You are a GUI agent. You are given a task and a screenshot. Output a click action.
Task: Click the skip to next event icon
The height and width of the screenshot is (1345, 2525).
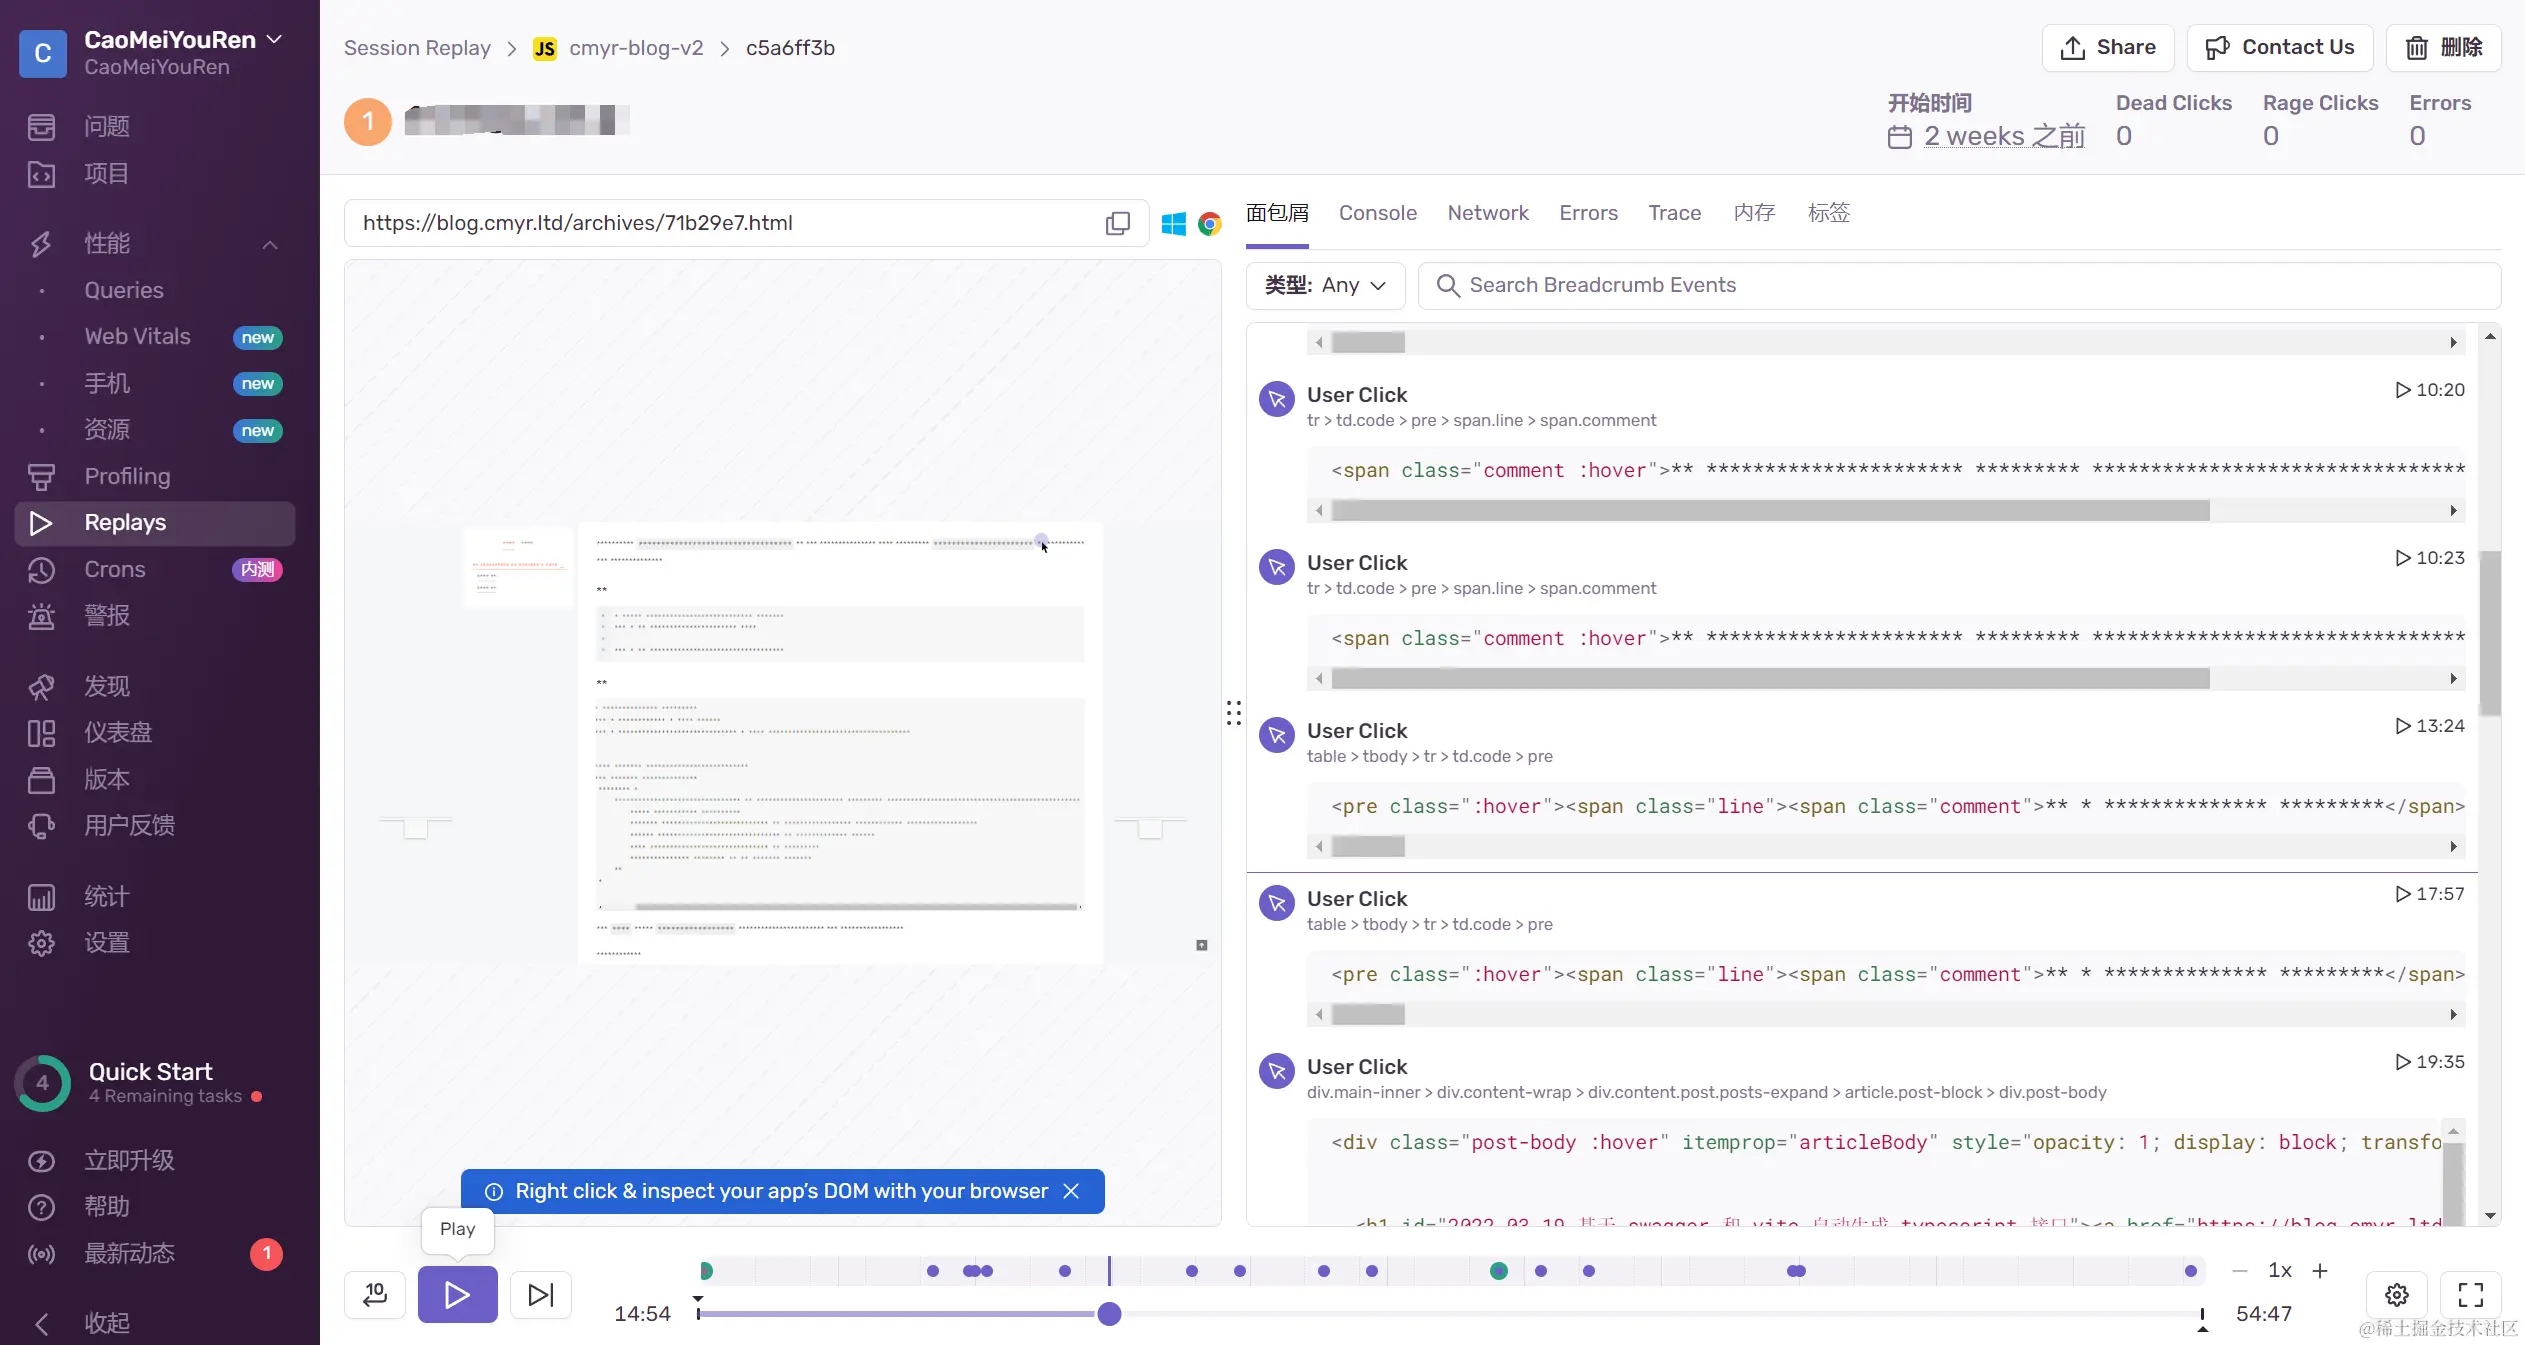540,1294
